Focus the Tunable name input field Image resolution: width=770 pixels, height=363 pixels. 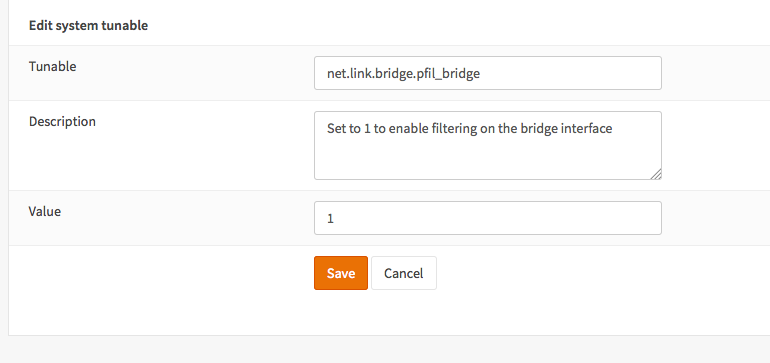point(488,73)
